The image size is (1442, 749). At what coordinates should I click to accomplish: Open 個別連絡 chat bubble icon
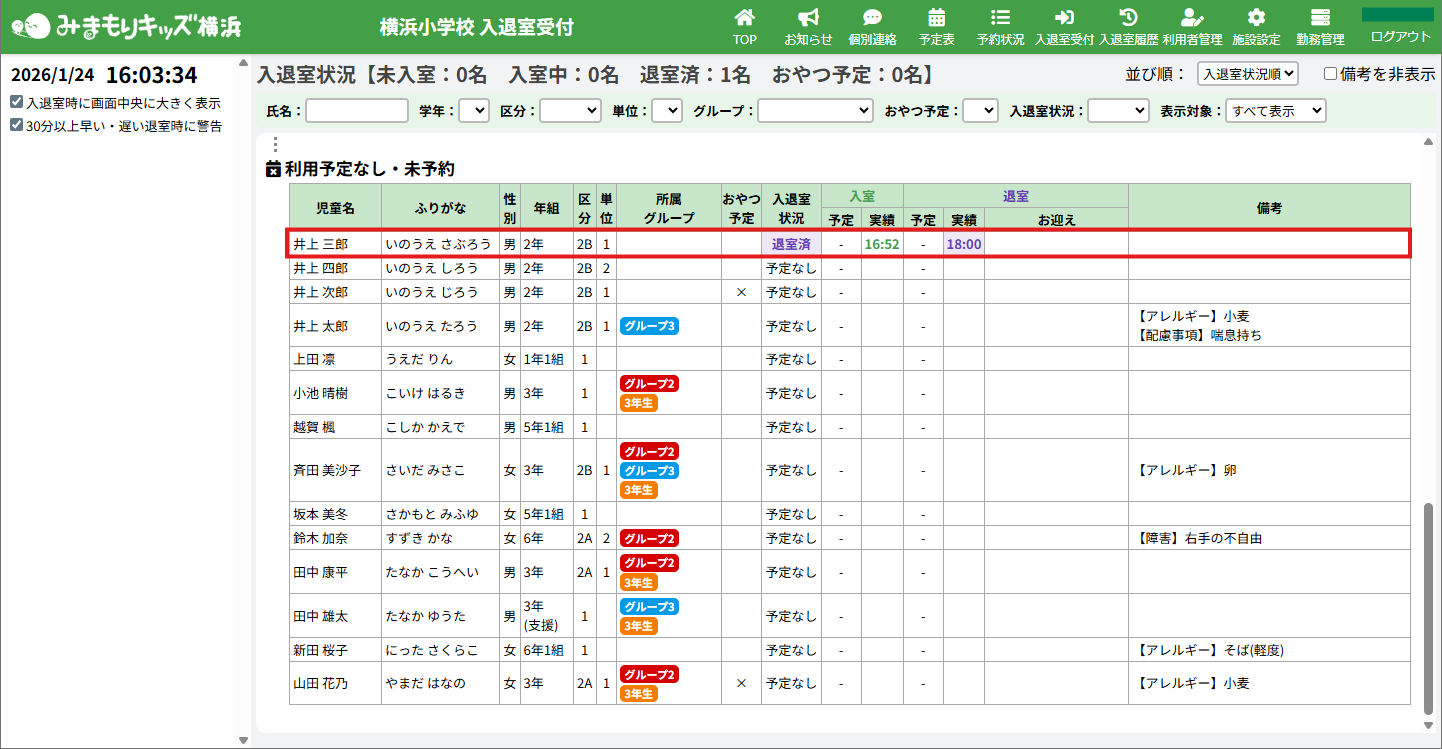pyautogui.click(x=872, y=18)
